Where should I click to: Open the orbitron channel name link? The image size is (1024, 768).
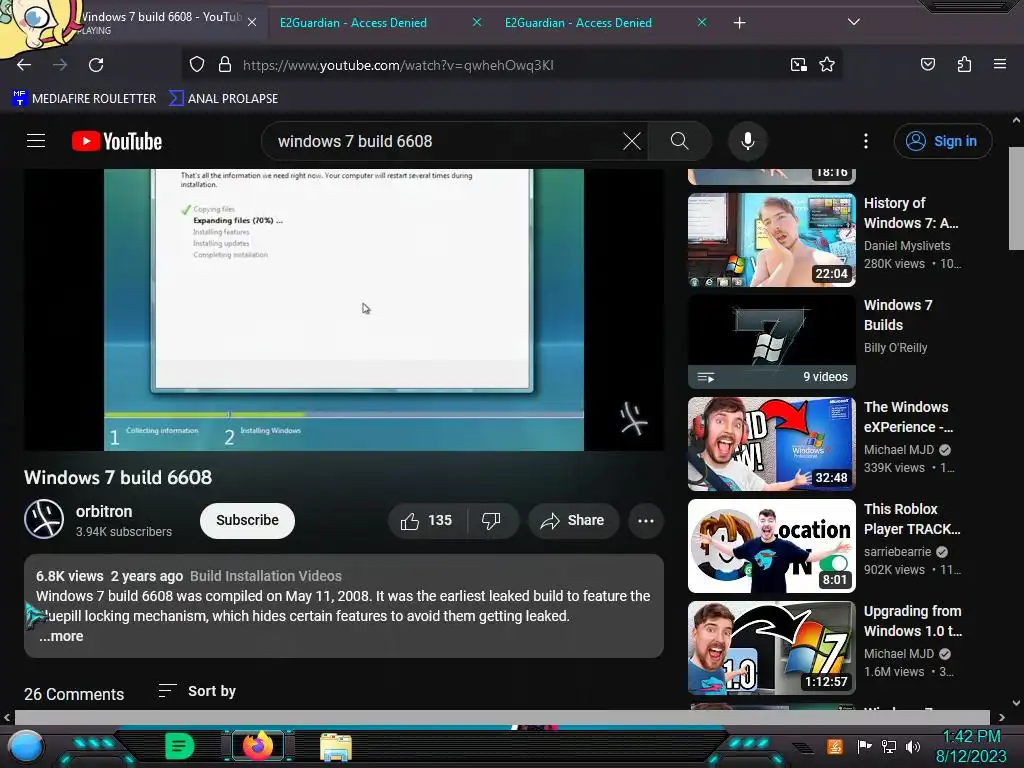104,511
